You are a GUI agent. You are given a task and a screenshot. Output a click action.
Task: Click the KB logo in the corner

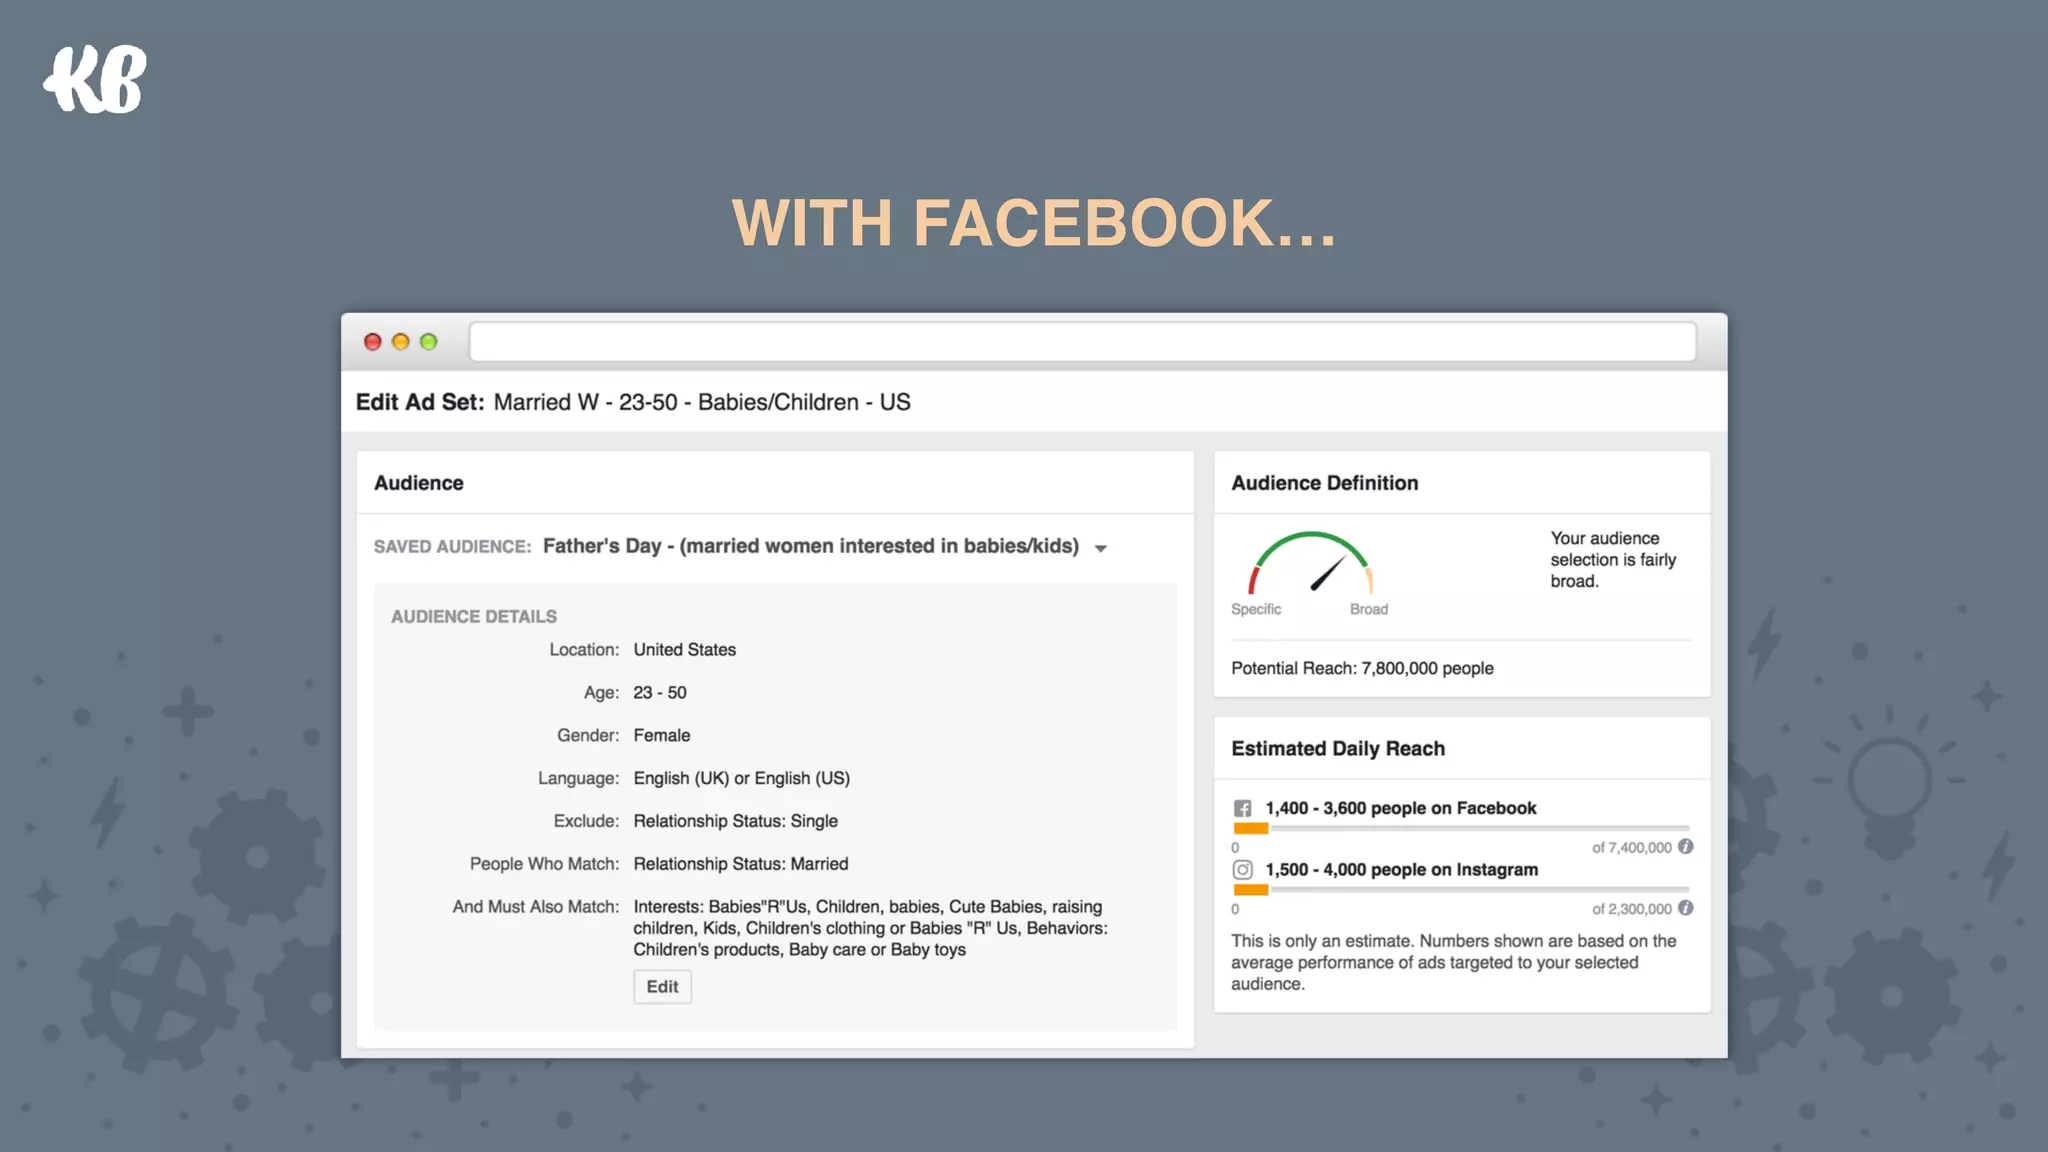95,79
